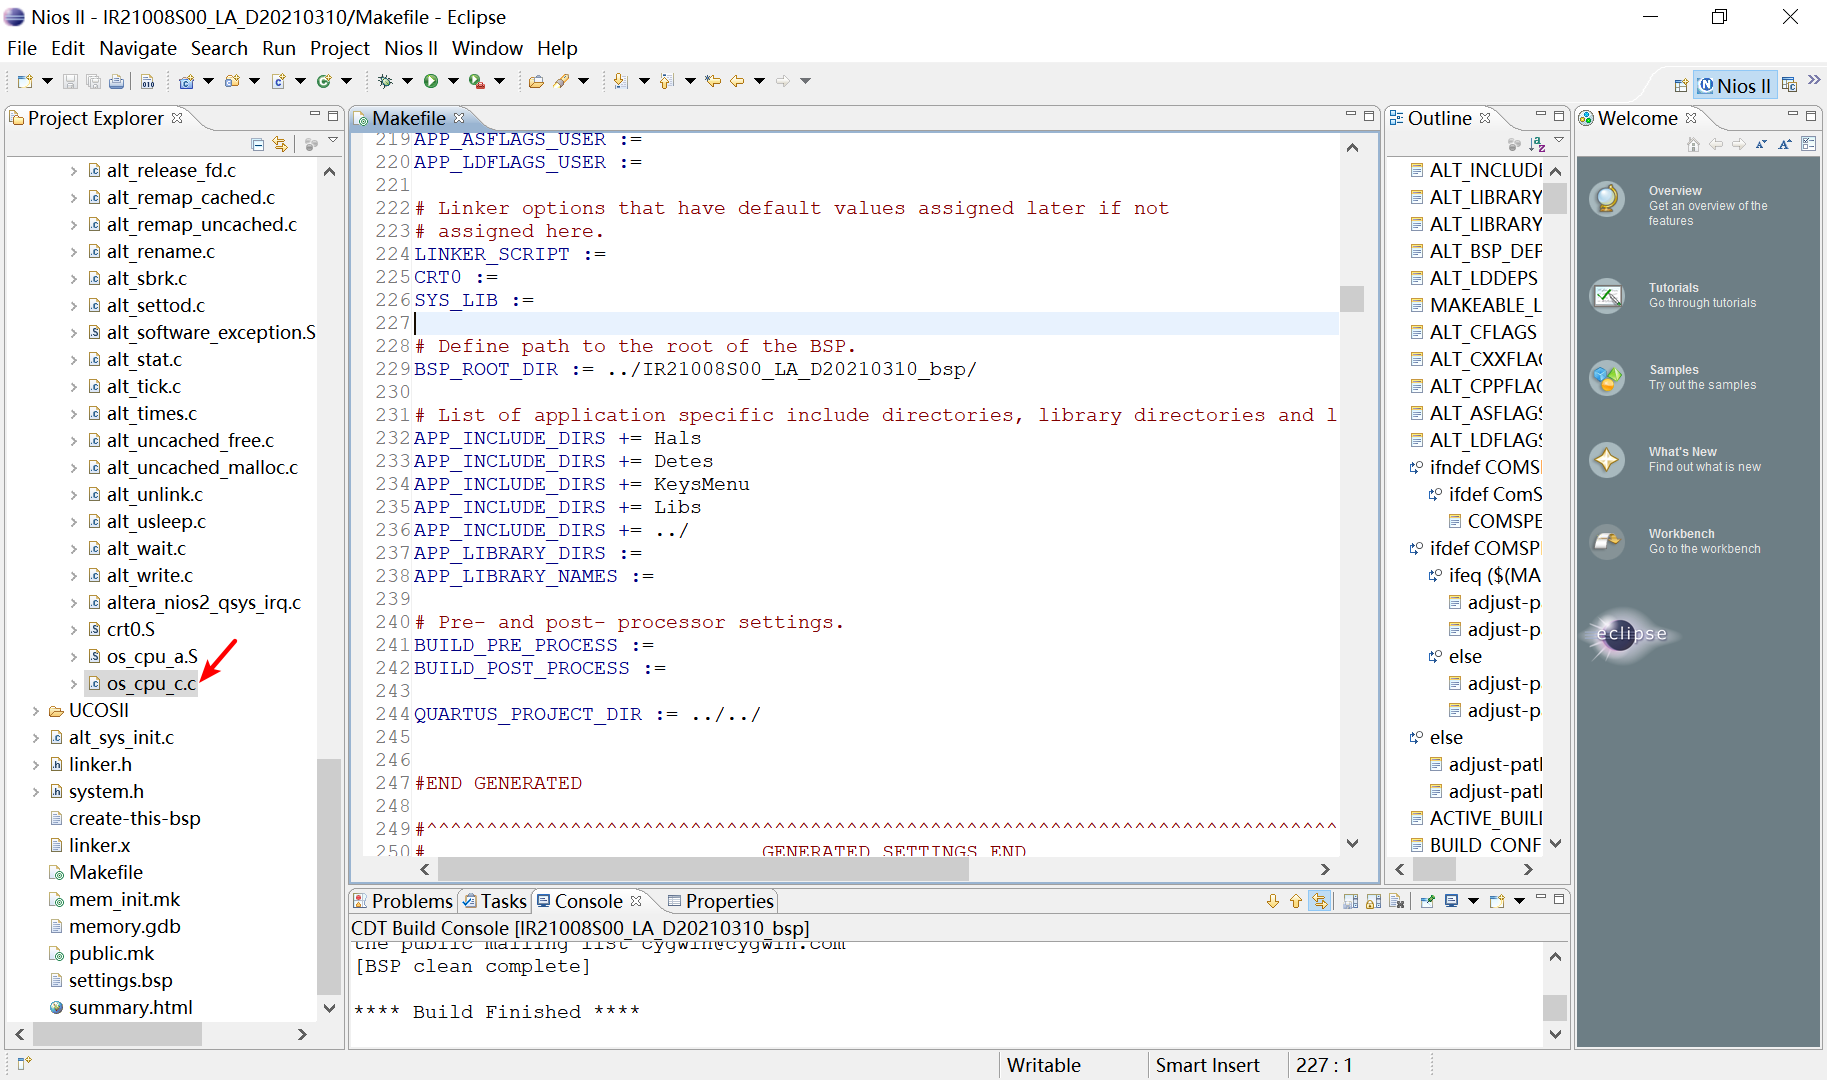Viewport: 1827px width, 1080px height.
Task: Click the Debug bug icon
Action: point(385,81)
